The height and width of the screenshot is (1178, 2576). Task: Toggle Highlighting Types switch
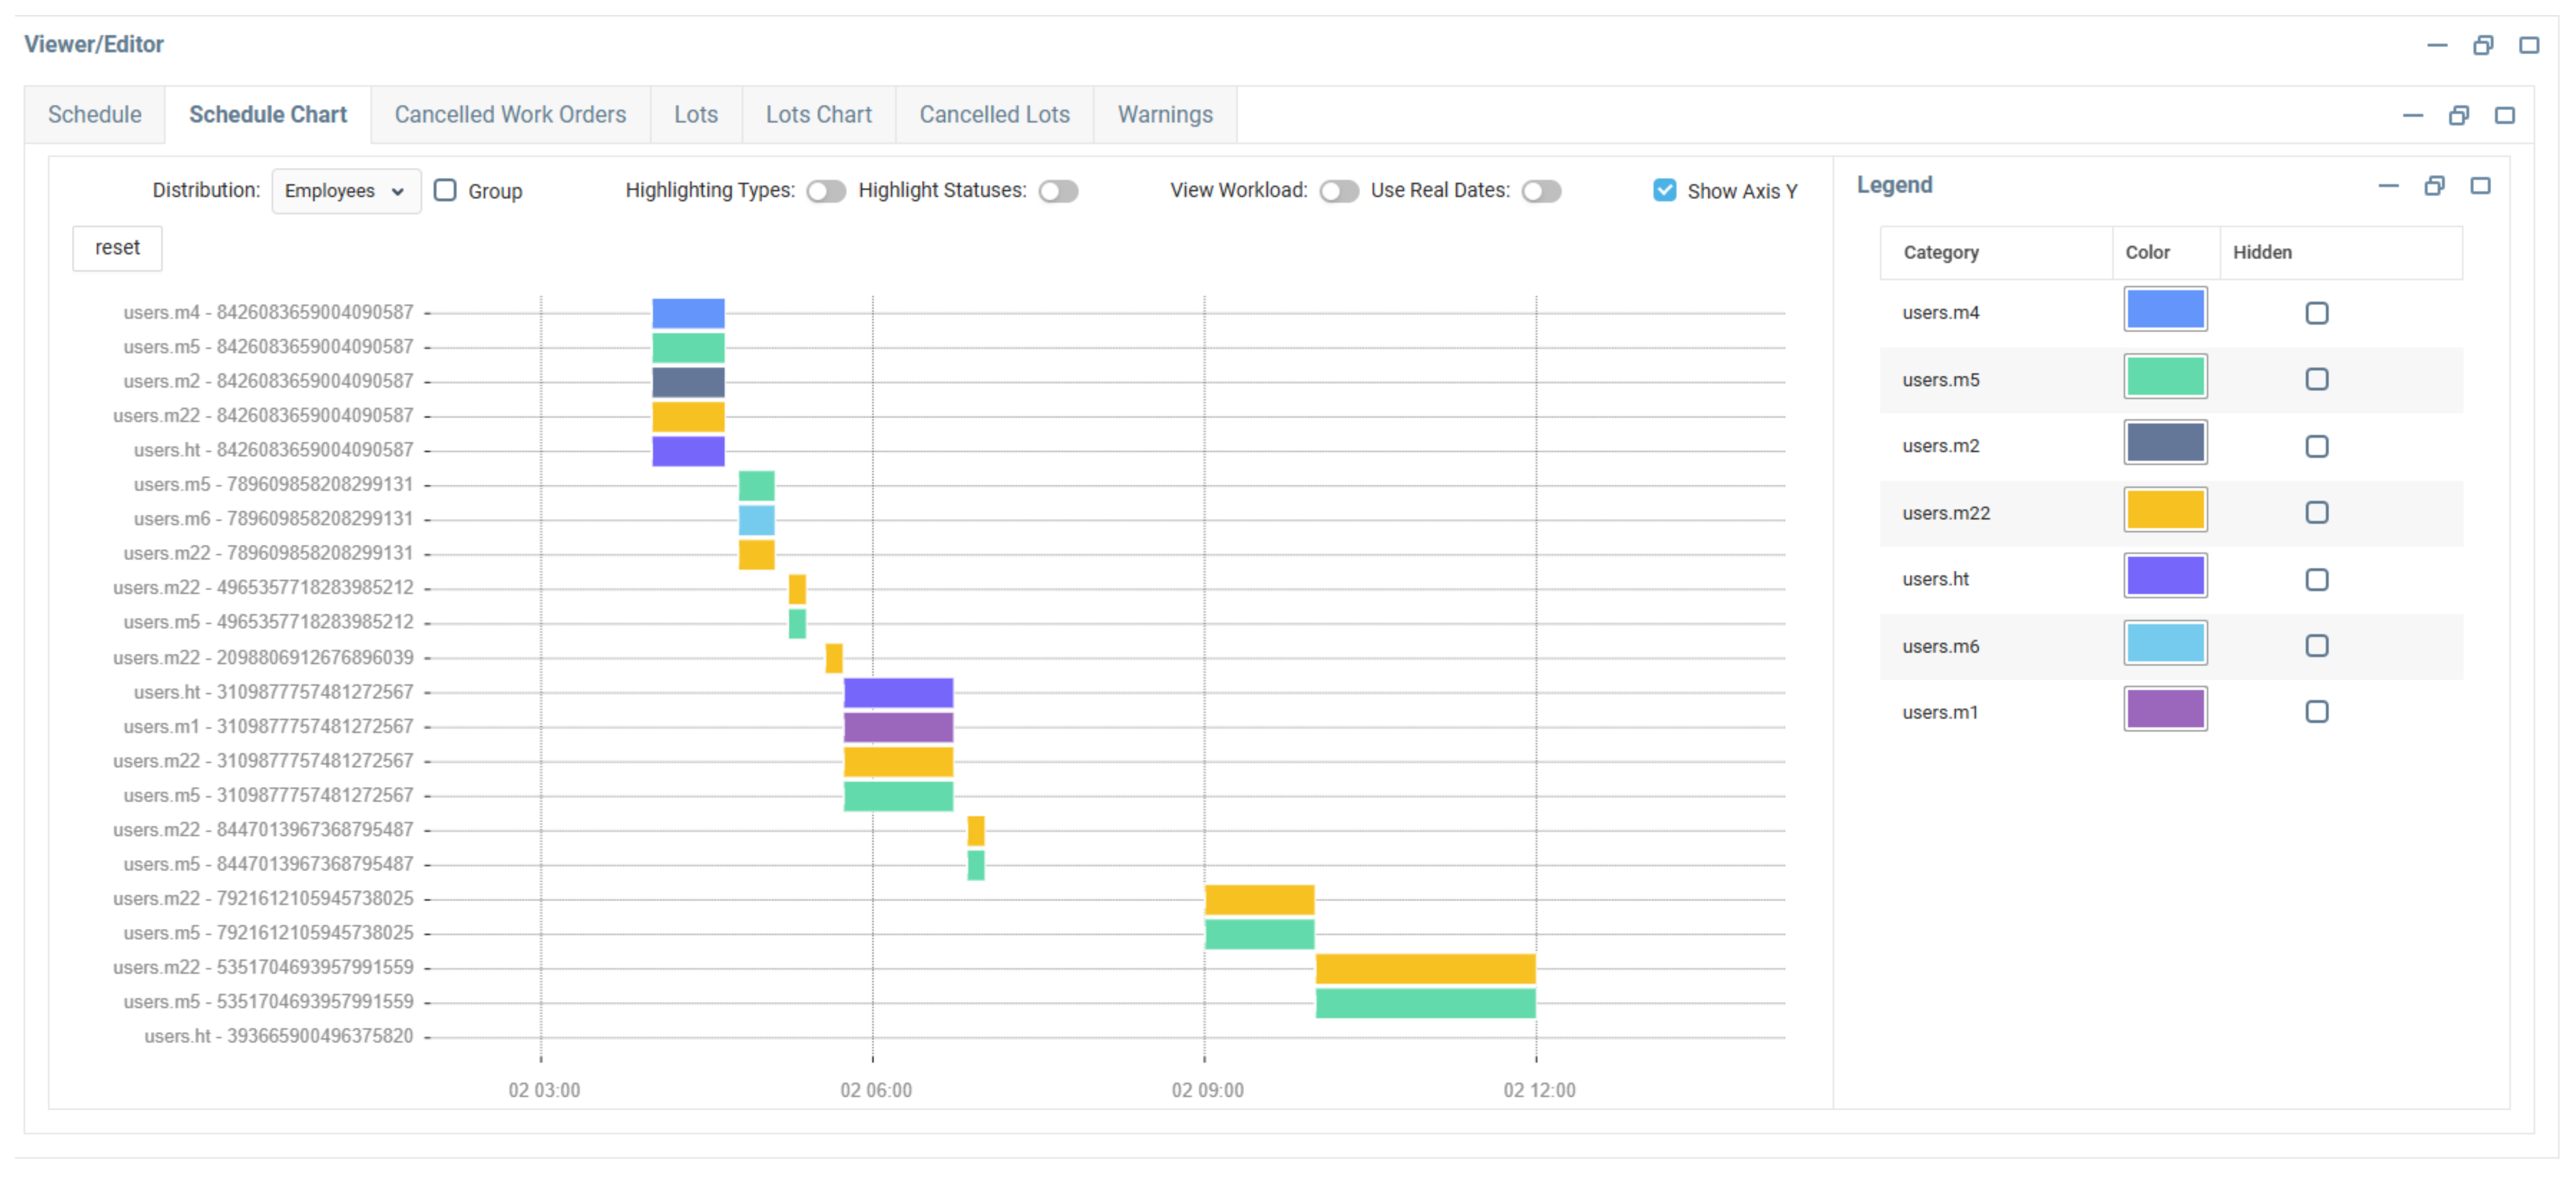826,191
